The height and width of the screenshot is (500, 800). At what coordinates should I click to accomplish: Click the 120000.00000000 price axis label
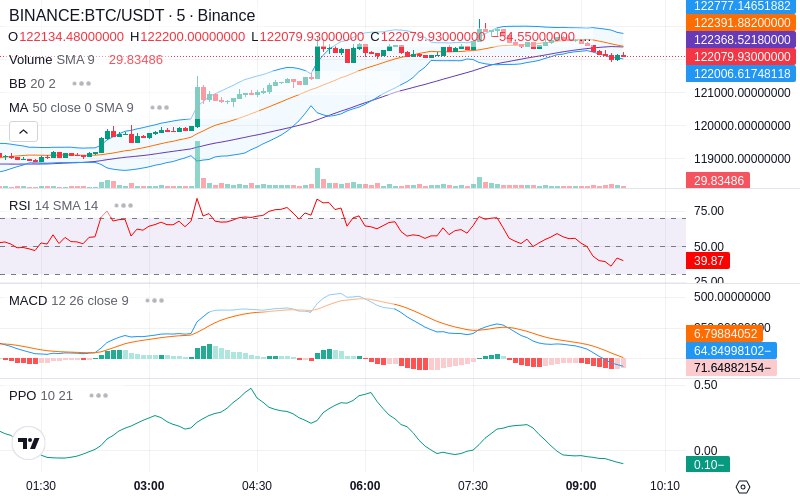[x=742, y=126]
